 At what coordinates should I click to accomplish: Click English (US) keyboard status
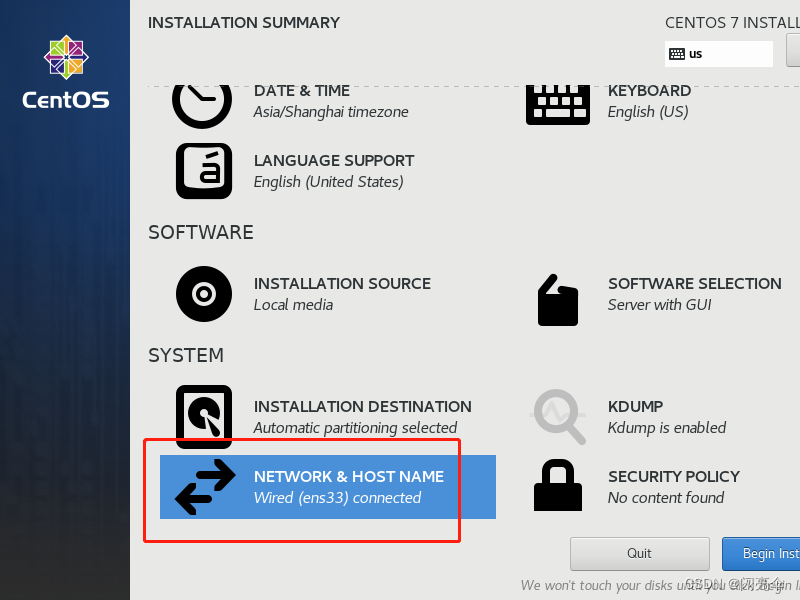(648, 112)
